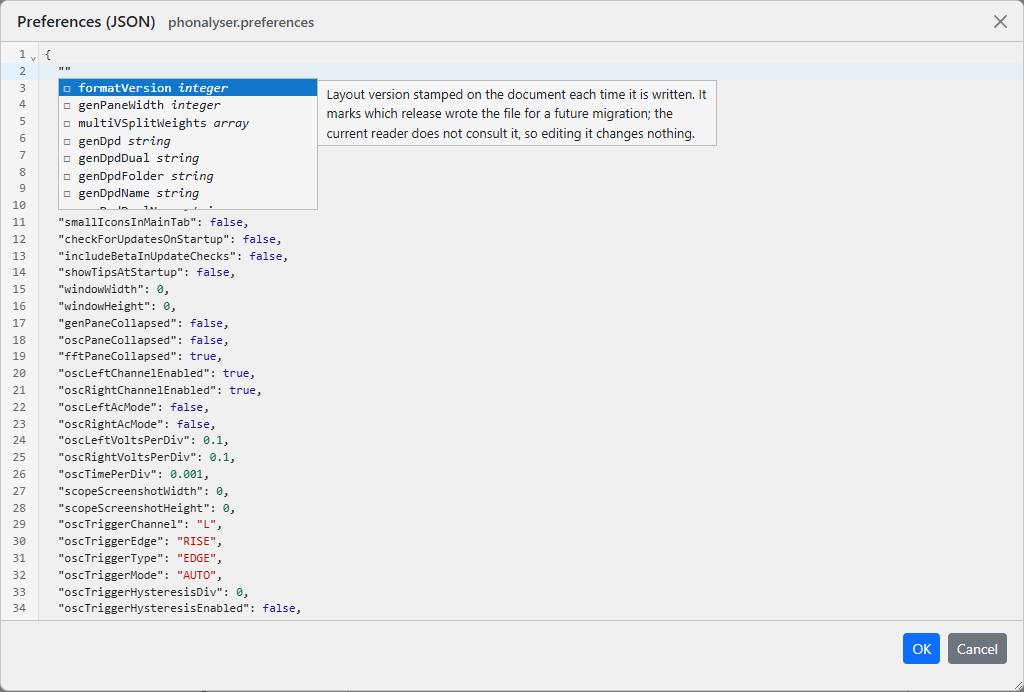Confirm changes with the OK button
The width and height of the screenshot is (1024, 692).
[x=921, y=649]
